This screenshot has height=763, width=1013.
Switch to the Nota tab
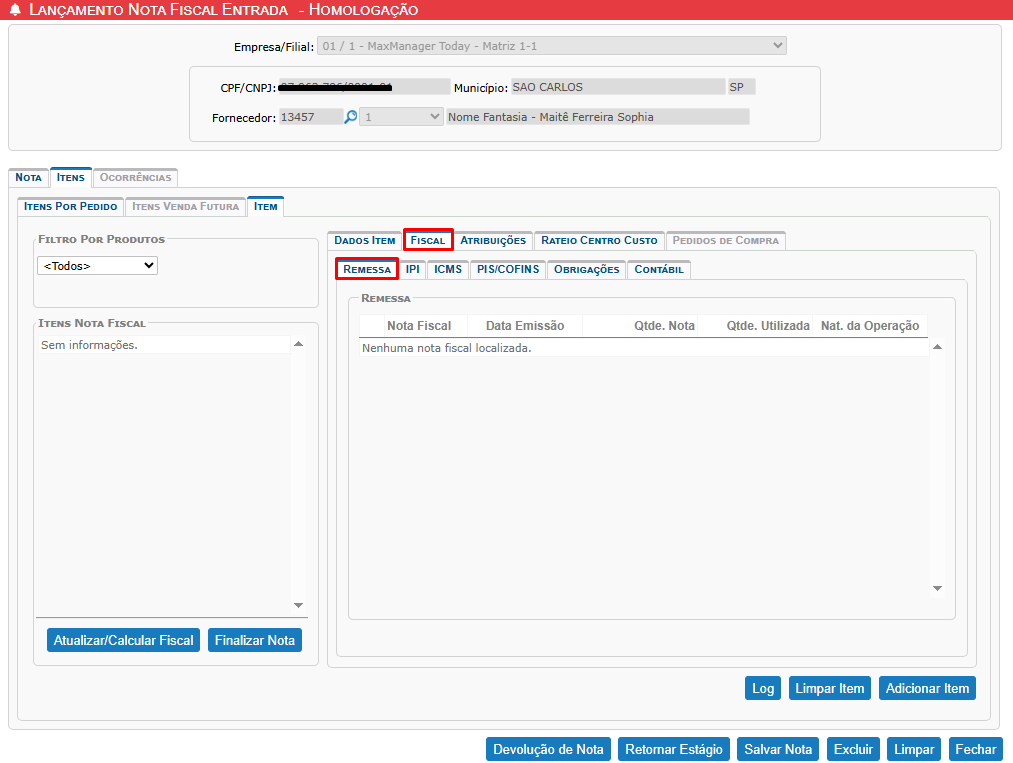click(x=29, y=177)
